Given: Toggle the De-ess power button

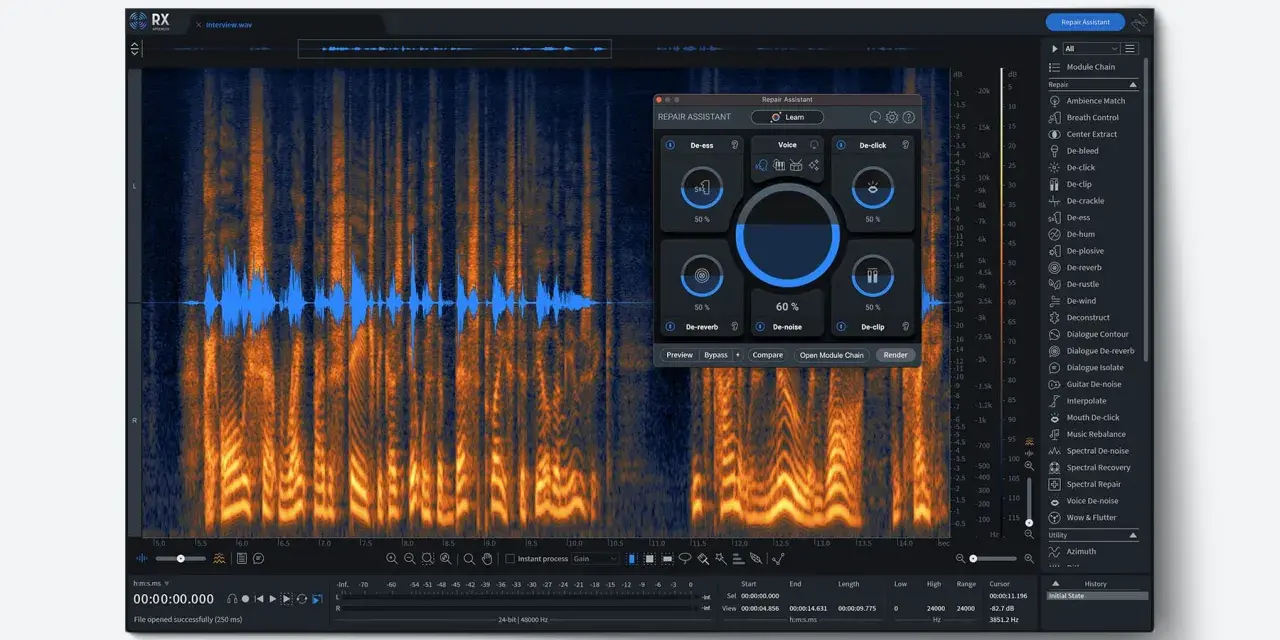Looking at the screenshot, I should click(x=670, y=145).
